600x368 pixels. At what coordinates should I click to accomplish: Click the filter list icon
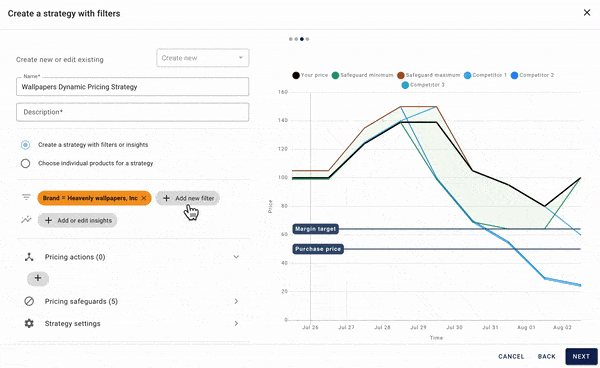pyautogui.click(x=26, y=197)
